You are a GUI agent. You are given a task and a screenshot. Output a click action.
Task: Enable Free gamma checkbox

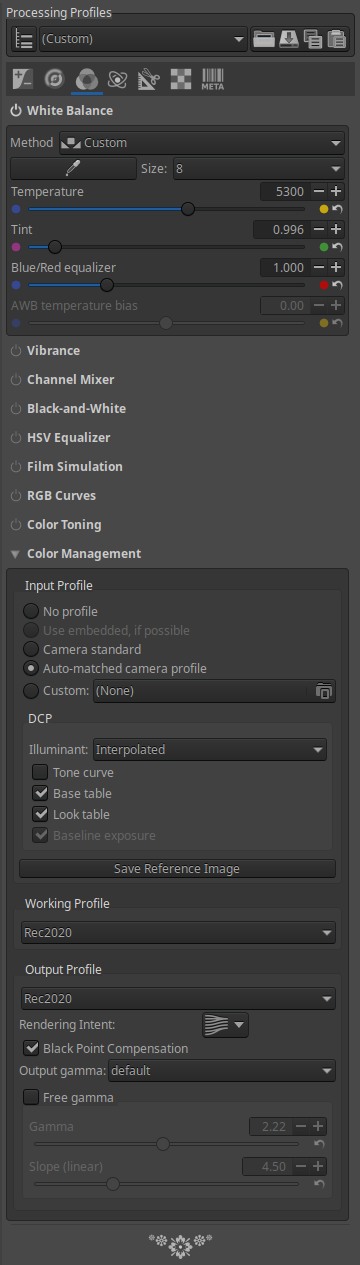pyautogui.click(x=30, y=1097)
